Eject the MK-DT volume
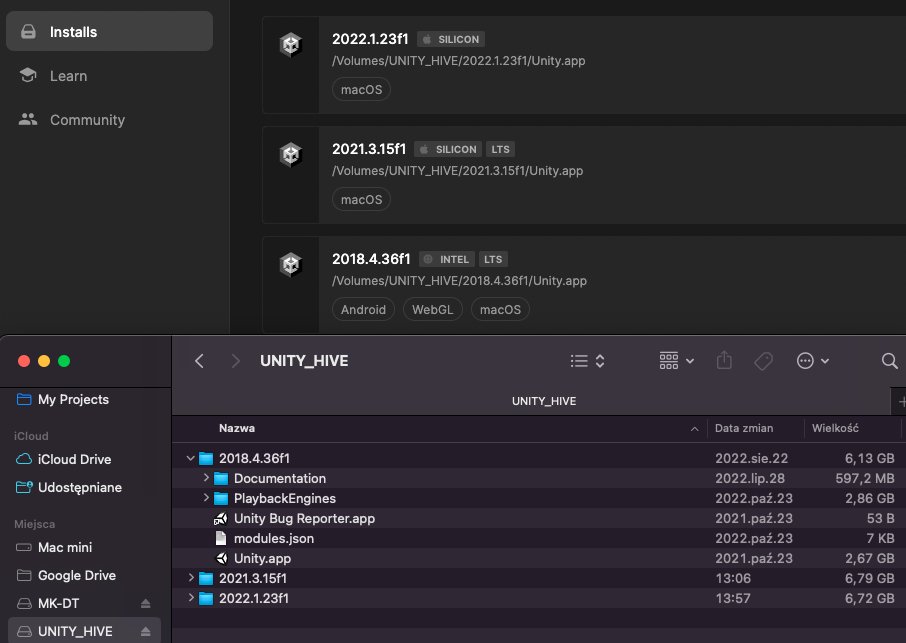This screenshot has height=643, width=906. click(146, 603)
